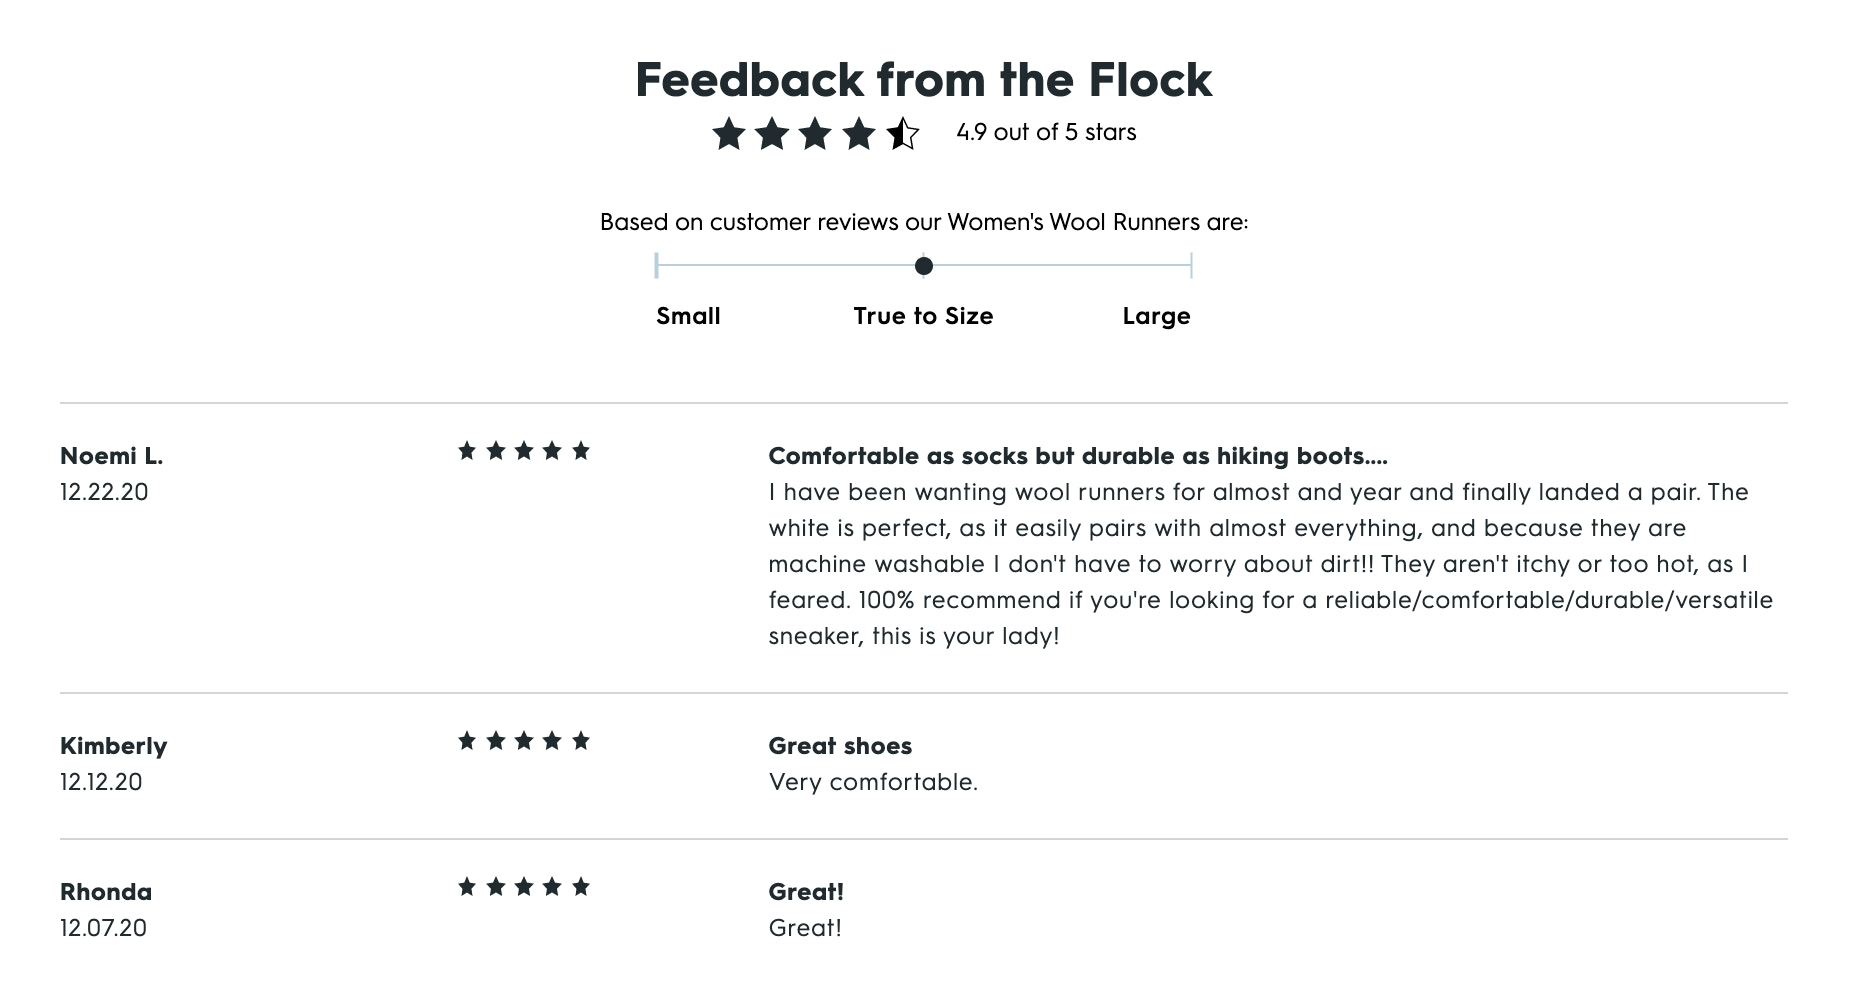The height and width of the screenshot is (998, 1852).
Task: Click the size slider's dark dot marker
Action: [x=924, y=266]
